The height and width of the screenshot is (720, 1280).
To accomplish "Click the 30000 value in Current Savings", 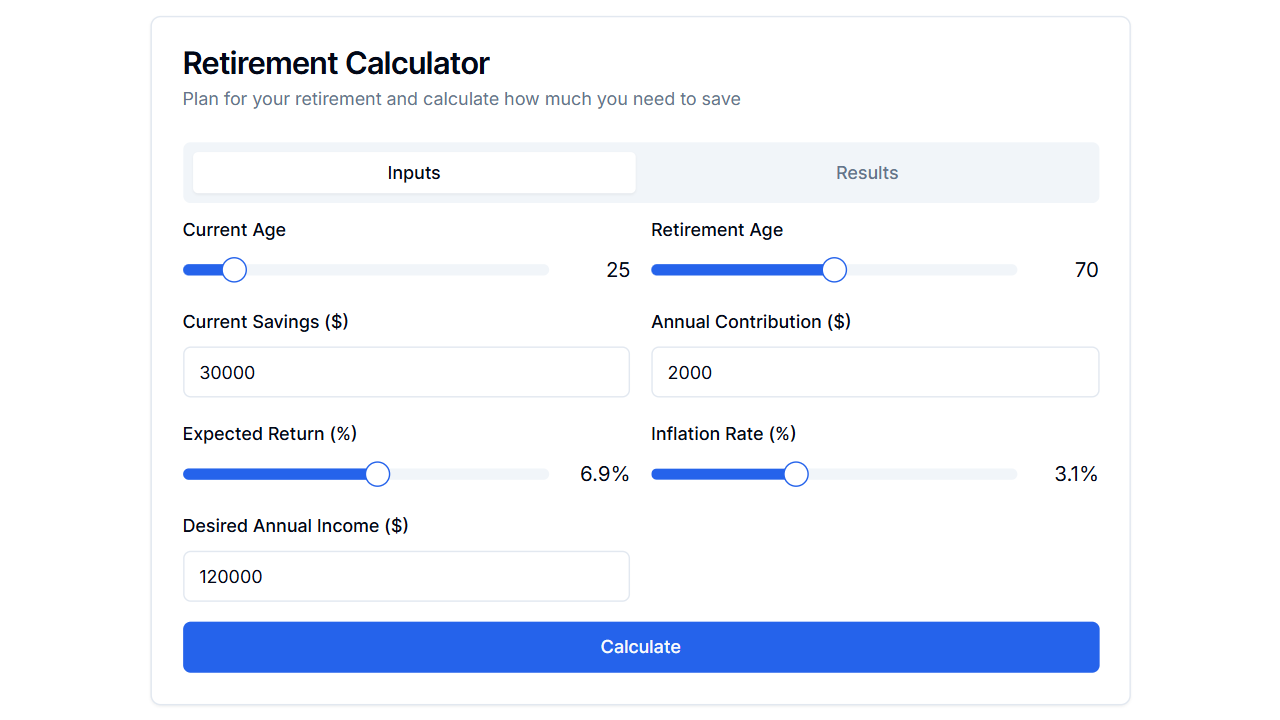I will click(x=227, y=372).
